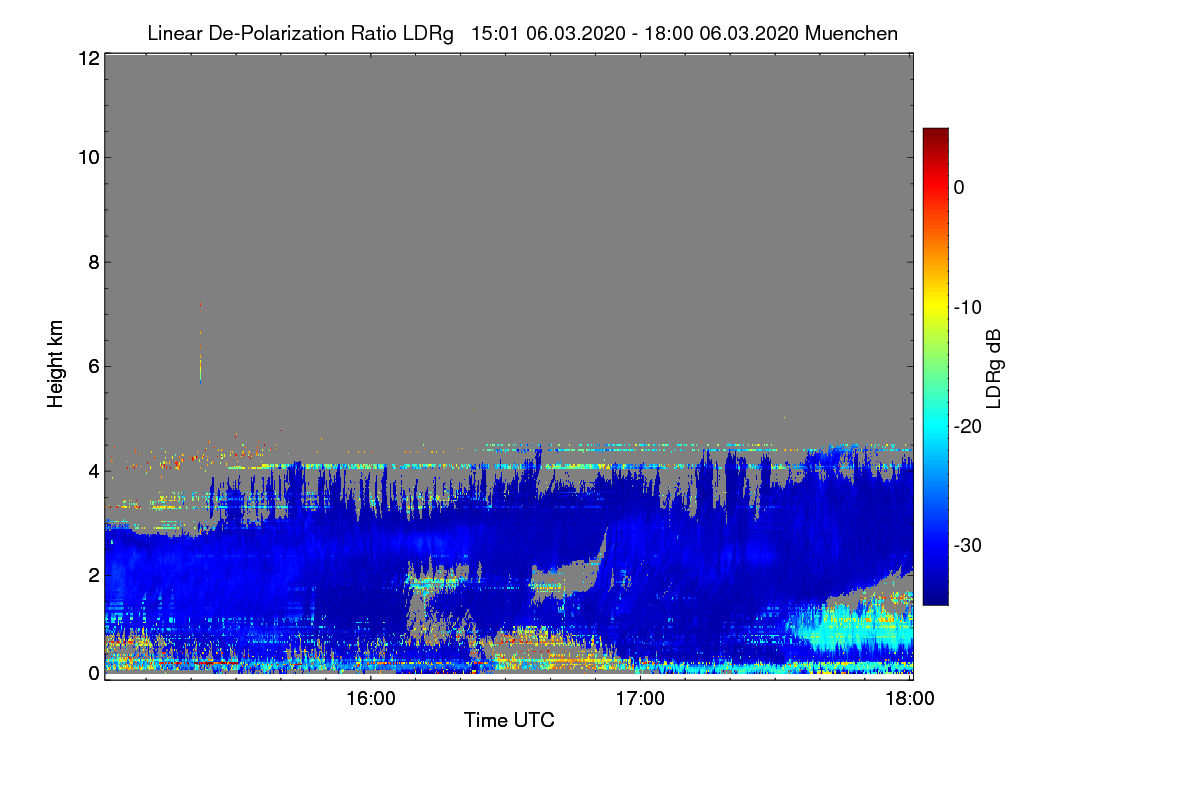Click the height tick label 2
Screen dimensions: 1200x800
click(x=92, y=574)
